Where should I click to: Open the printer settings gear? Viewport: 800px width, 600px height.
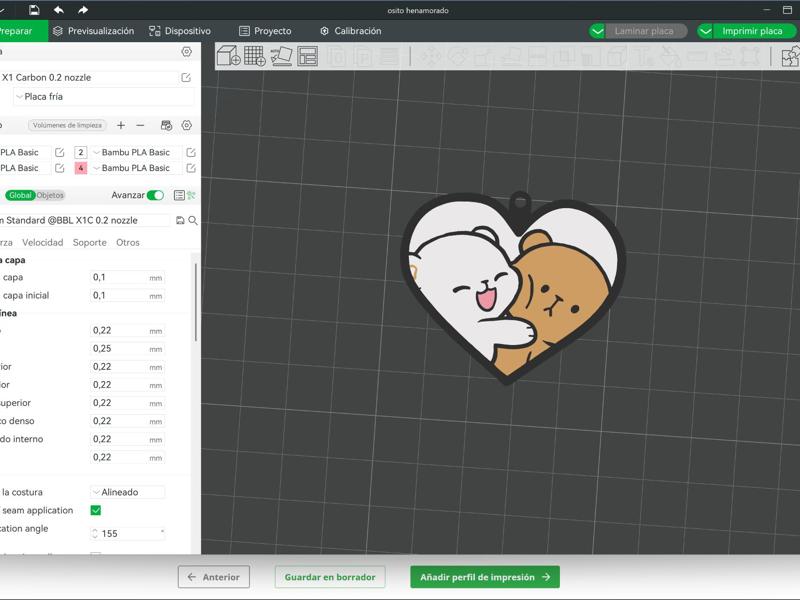coord(187,51)
